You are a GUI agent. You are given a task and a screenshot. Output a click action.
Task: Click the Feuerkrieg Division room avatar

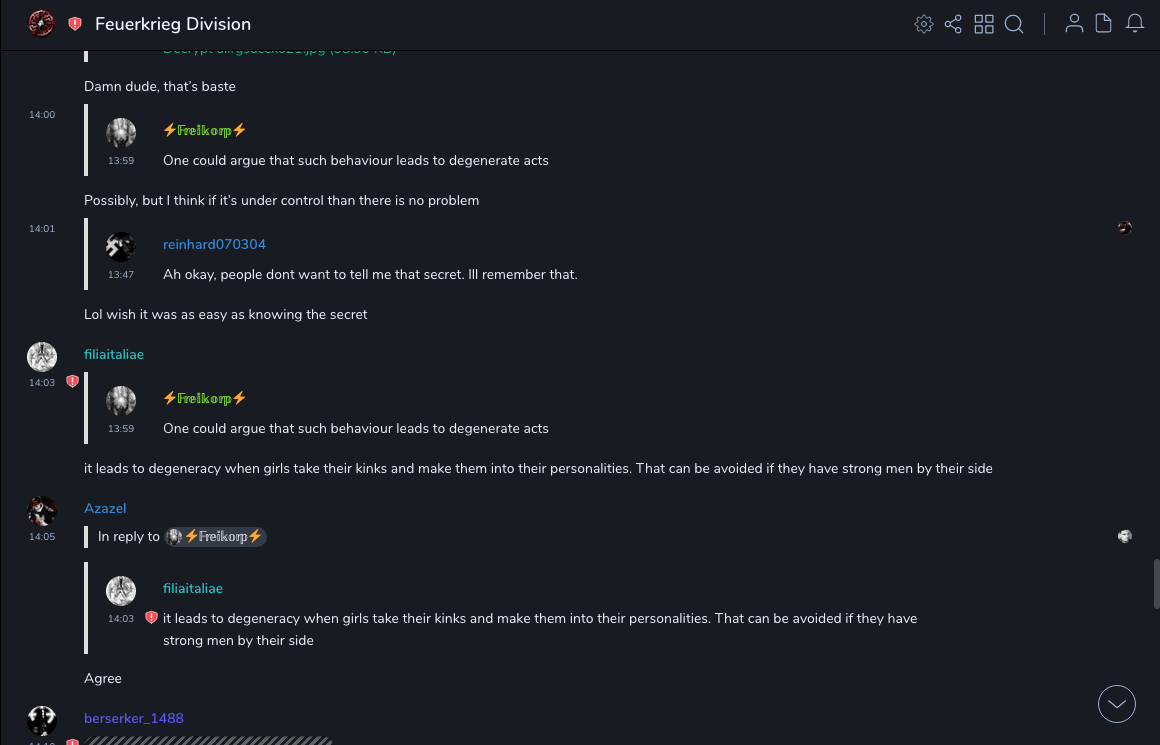pyautogui.click(x=41, y=24)
